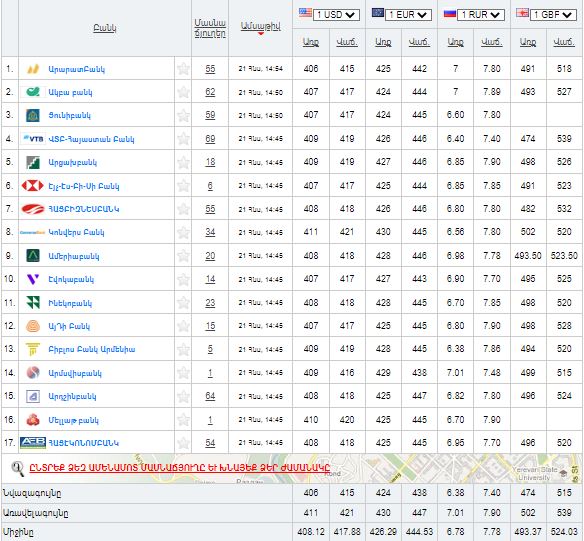This screenshot has width=584, height=541.
Task: Open the 1 EUR currency dropdown
Action: [409, 15]
